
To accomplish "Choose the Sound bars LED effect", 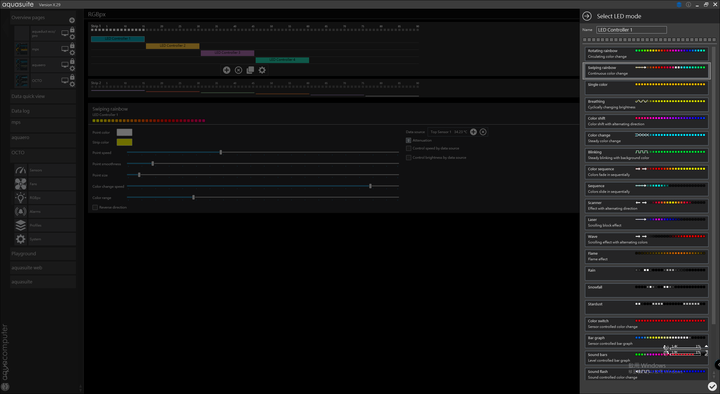I will (x=647, y=357).
